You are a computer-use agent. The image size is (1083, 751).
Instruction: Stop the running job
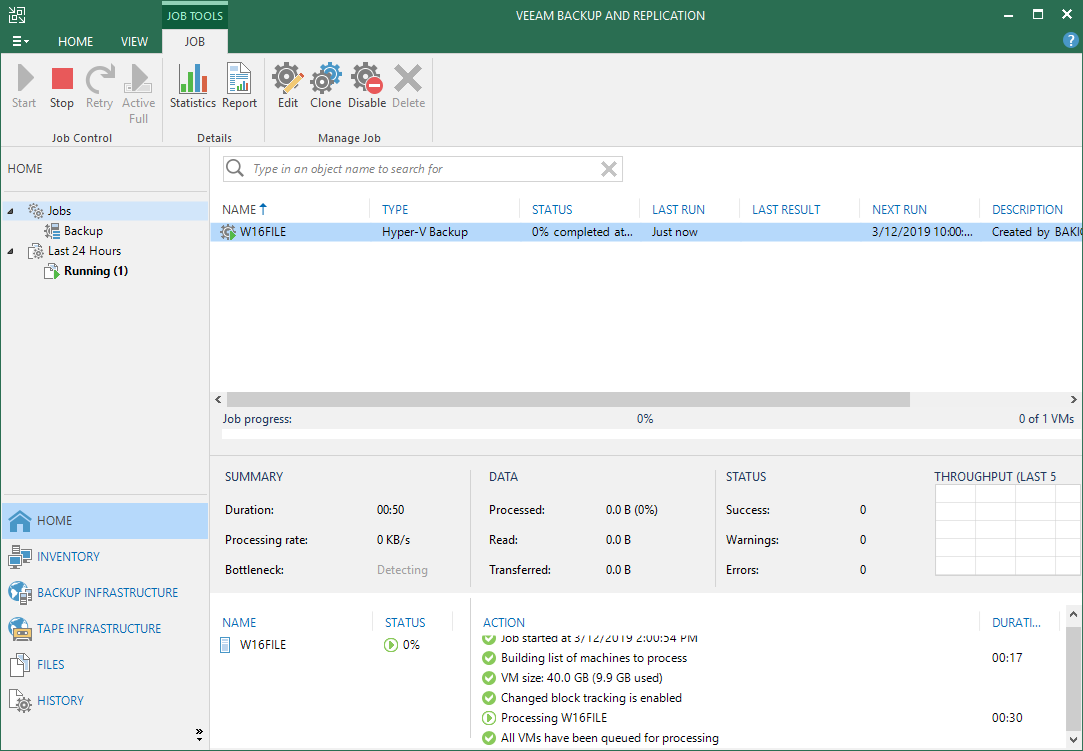pyautogui.click(x=61, y=86)
